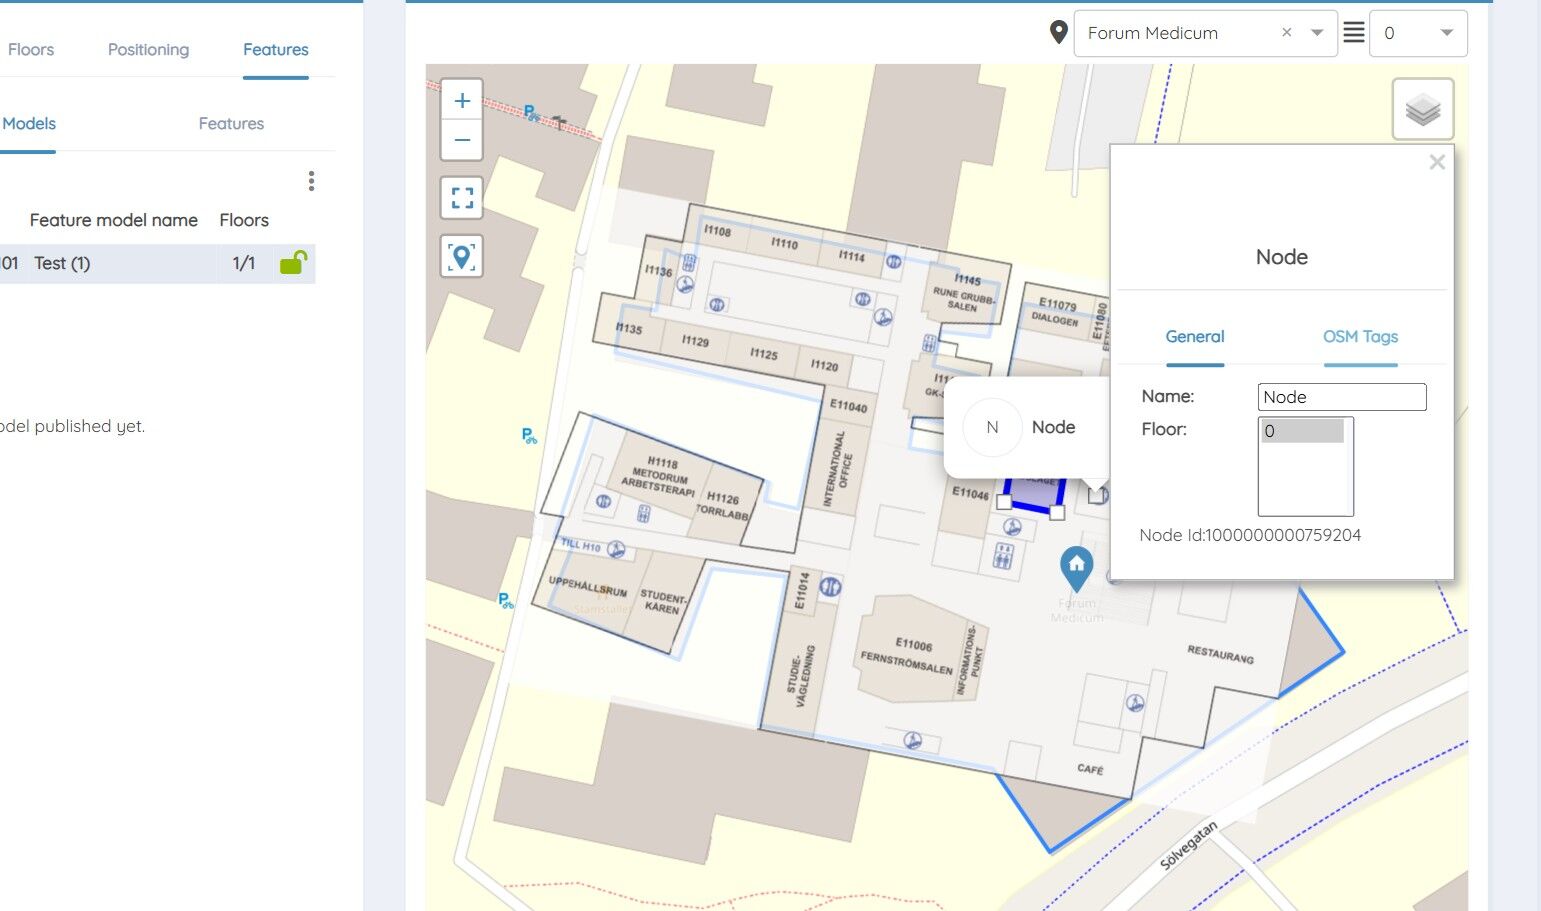1541x911 pixels.
Task: Open the Models sub-tab
Action: 28,124
